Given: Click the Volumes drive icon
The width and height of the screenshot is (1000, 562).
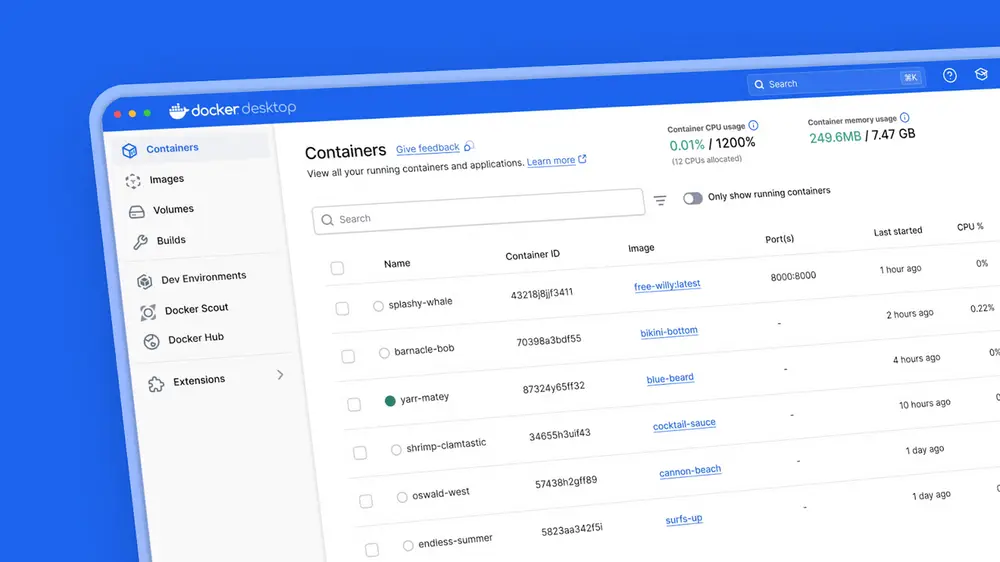Looking at the screenshot, I should 136,212.
